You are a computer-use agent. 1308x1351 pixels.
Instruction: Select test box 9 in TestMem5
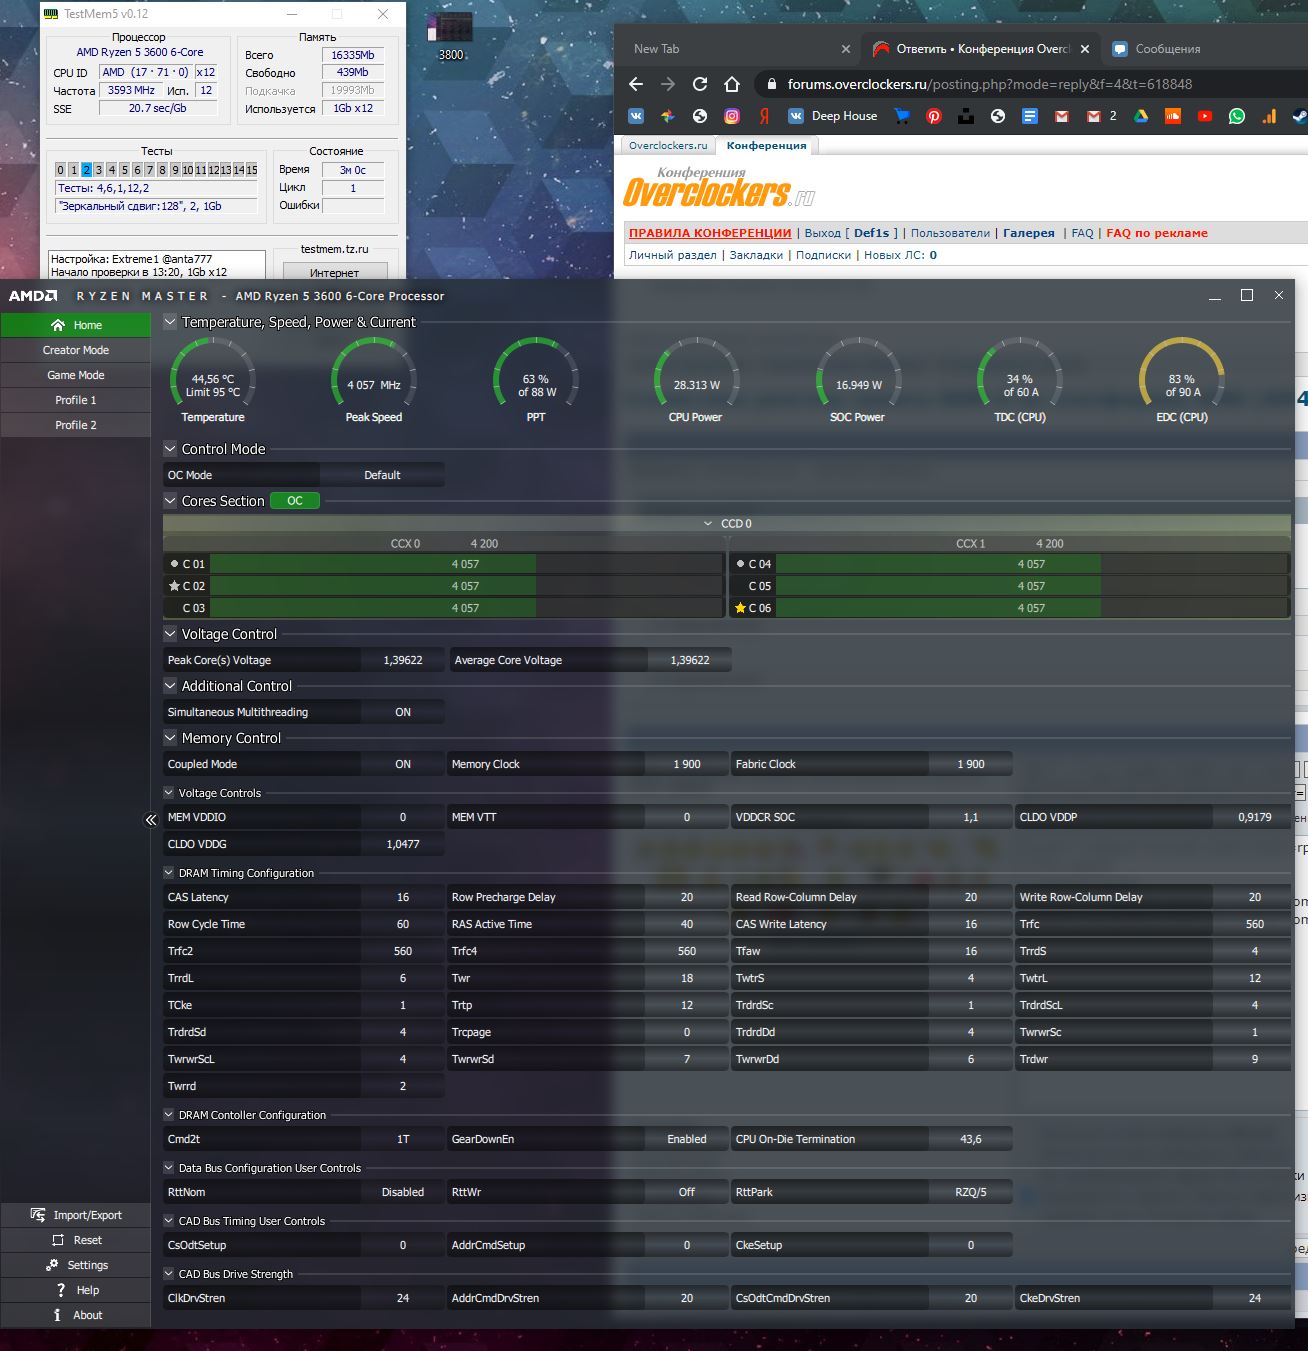click(x=175, y=170)
